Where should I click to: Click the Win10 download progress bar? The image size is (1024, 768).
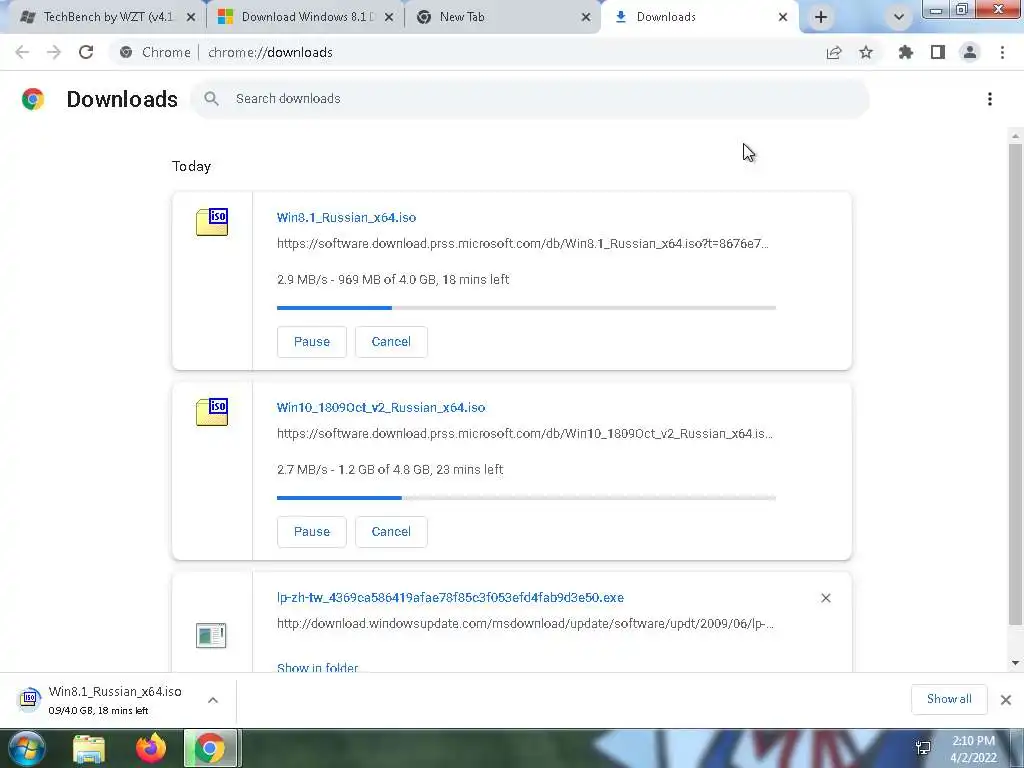526,498
